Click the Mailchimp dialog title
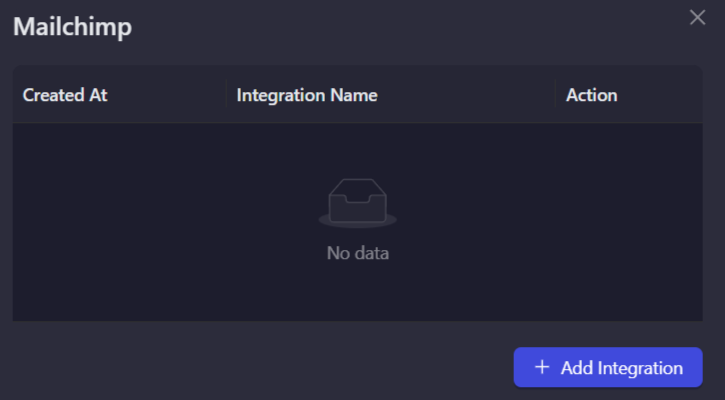Image resolution: width=725 pixels, height=400 pixels. point(73,26)
